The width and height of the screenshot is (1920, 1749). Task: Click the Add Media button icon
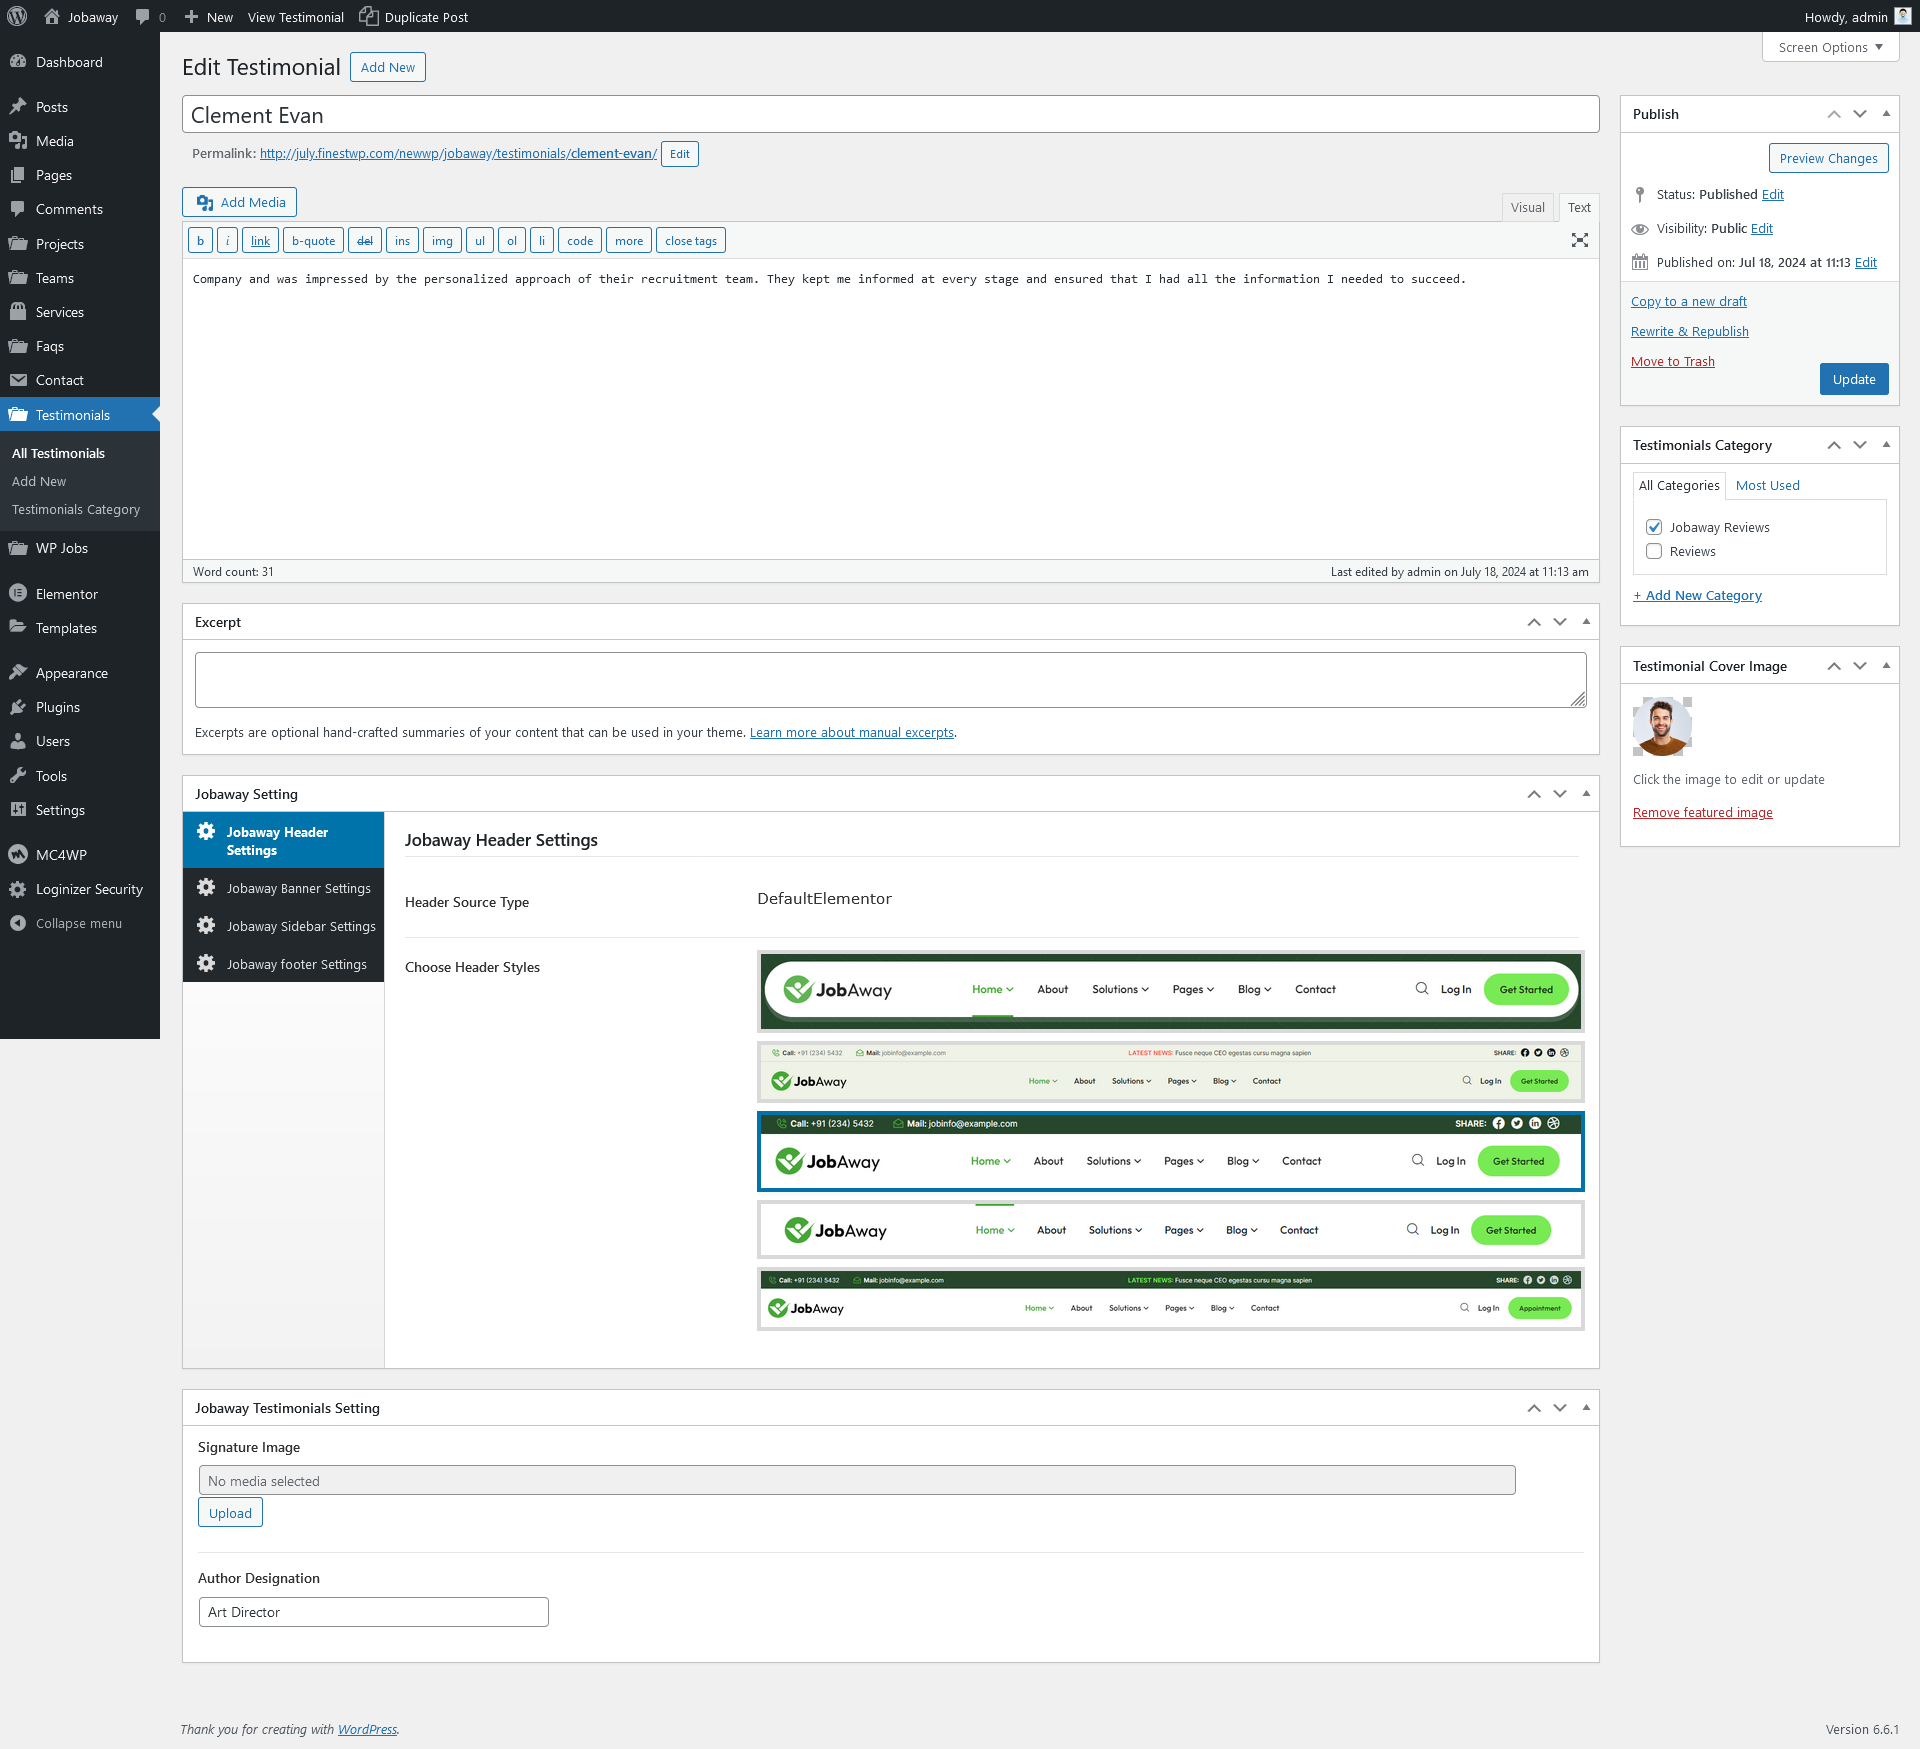[205, 202]
